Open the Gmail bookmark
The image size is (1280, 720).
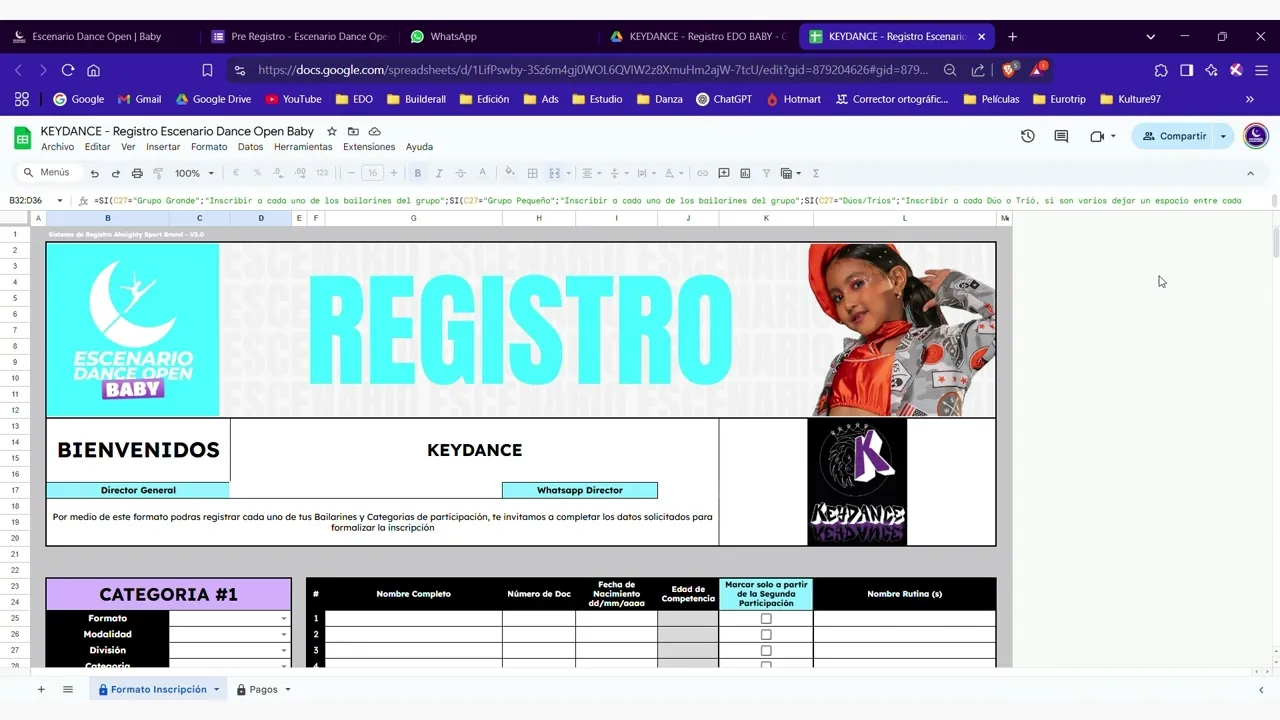[139, 99]
